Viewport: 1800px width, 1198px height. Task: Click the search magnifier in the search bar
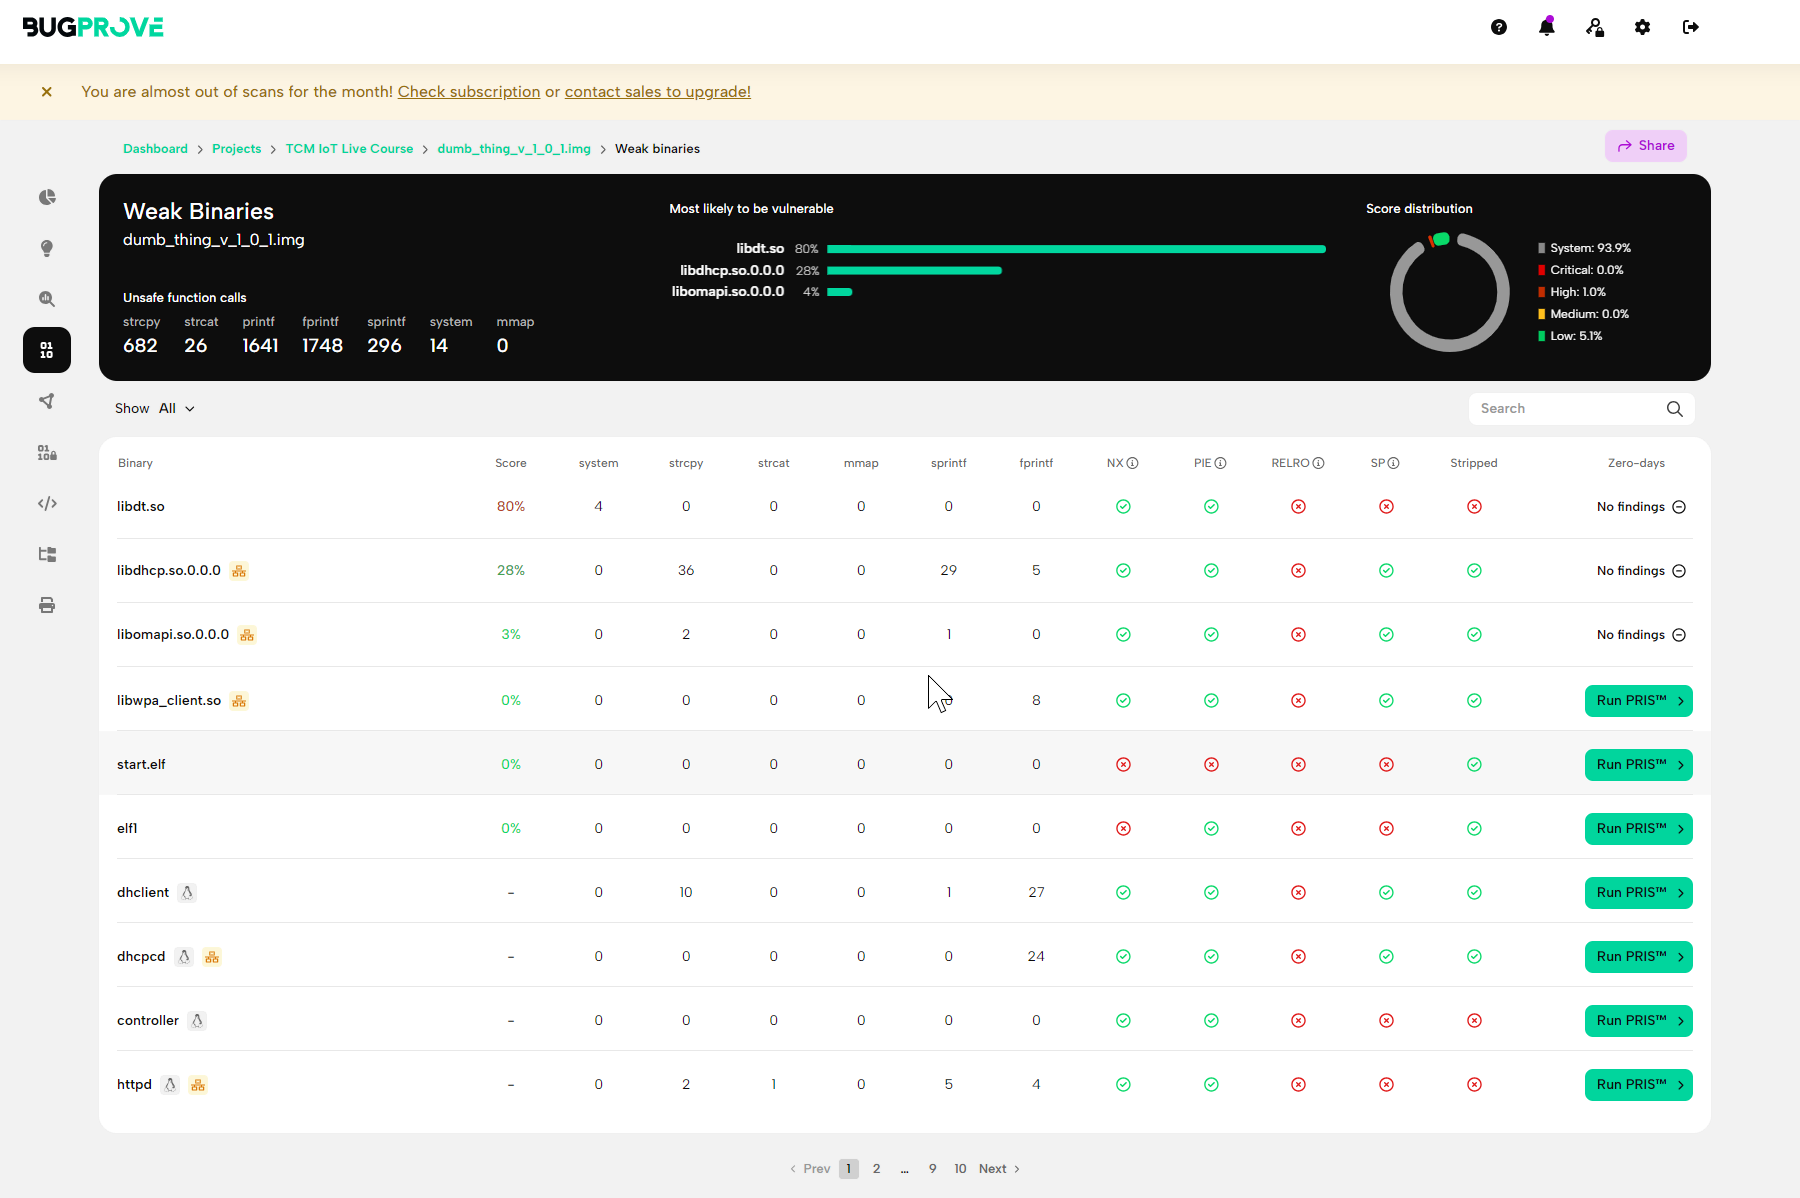click(1673, 408)
